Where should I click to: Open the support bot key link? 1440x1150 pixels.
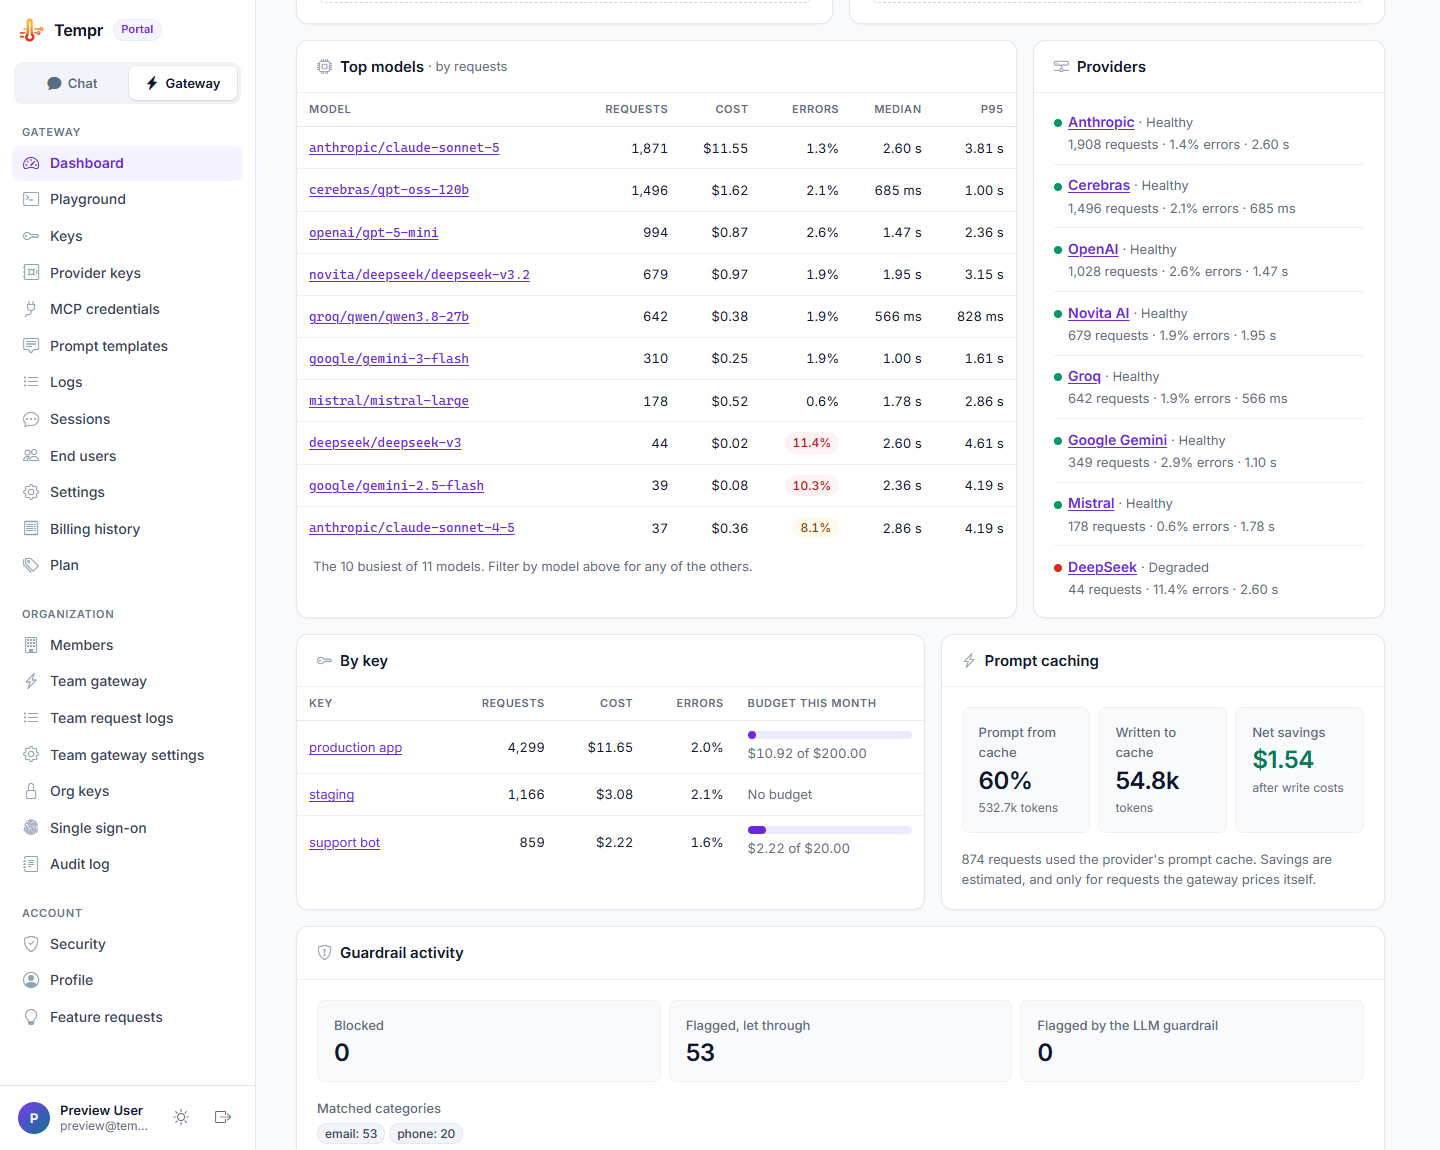[x=344, y=842]
